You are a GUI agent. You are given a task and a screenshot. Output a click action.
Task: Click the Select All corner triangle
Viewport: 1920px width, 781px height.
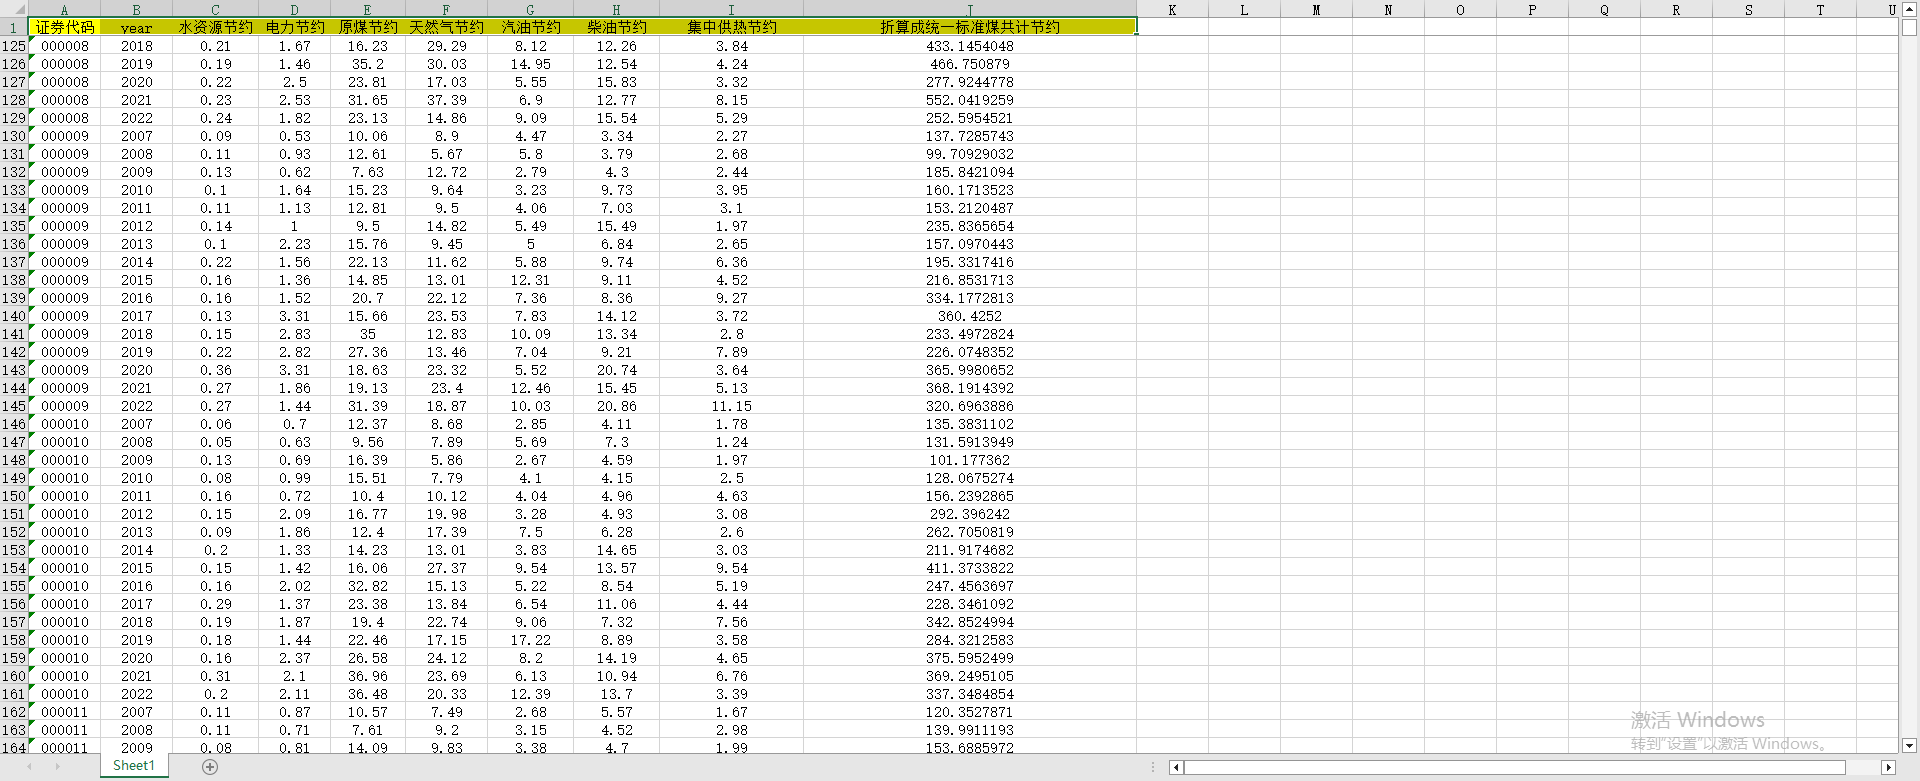[14, 9]
